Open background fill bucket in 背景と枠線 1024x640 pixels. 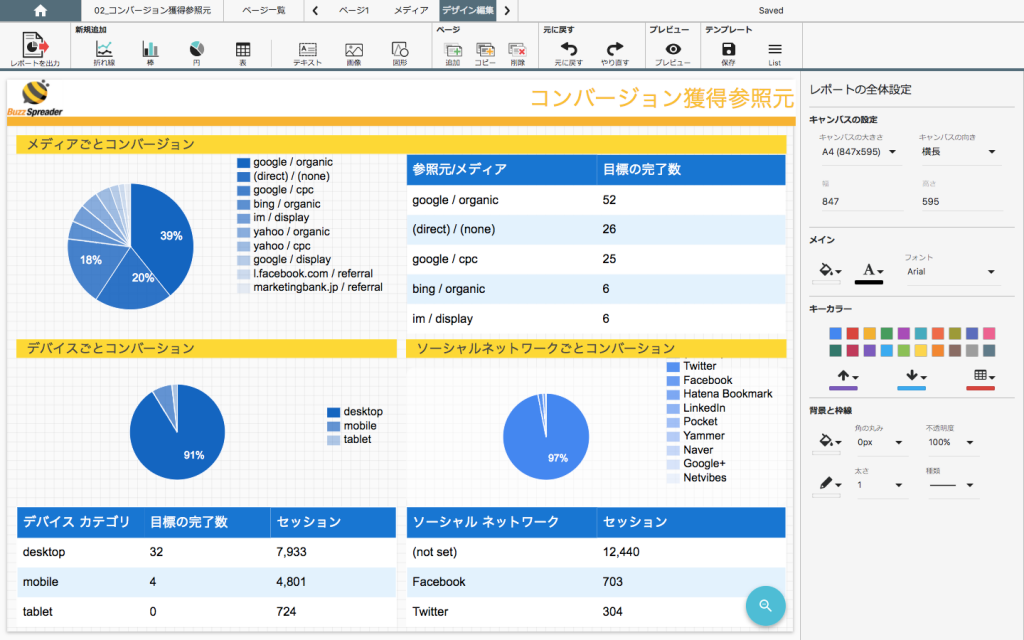point(829,441)
